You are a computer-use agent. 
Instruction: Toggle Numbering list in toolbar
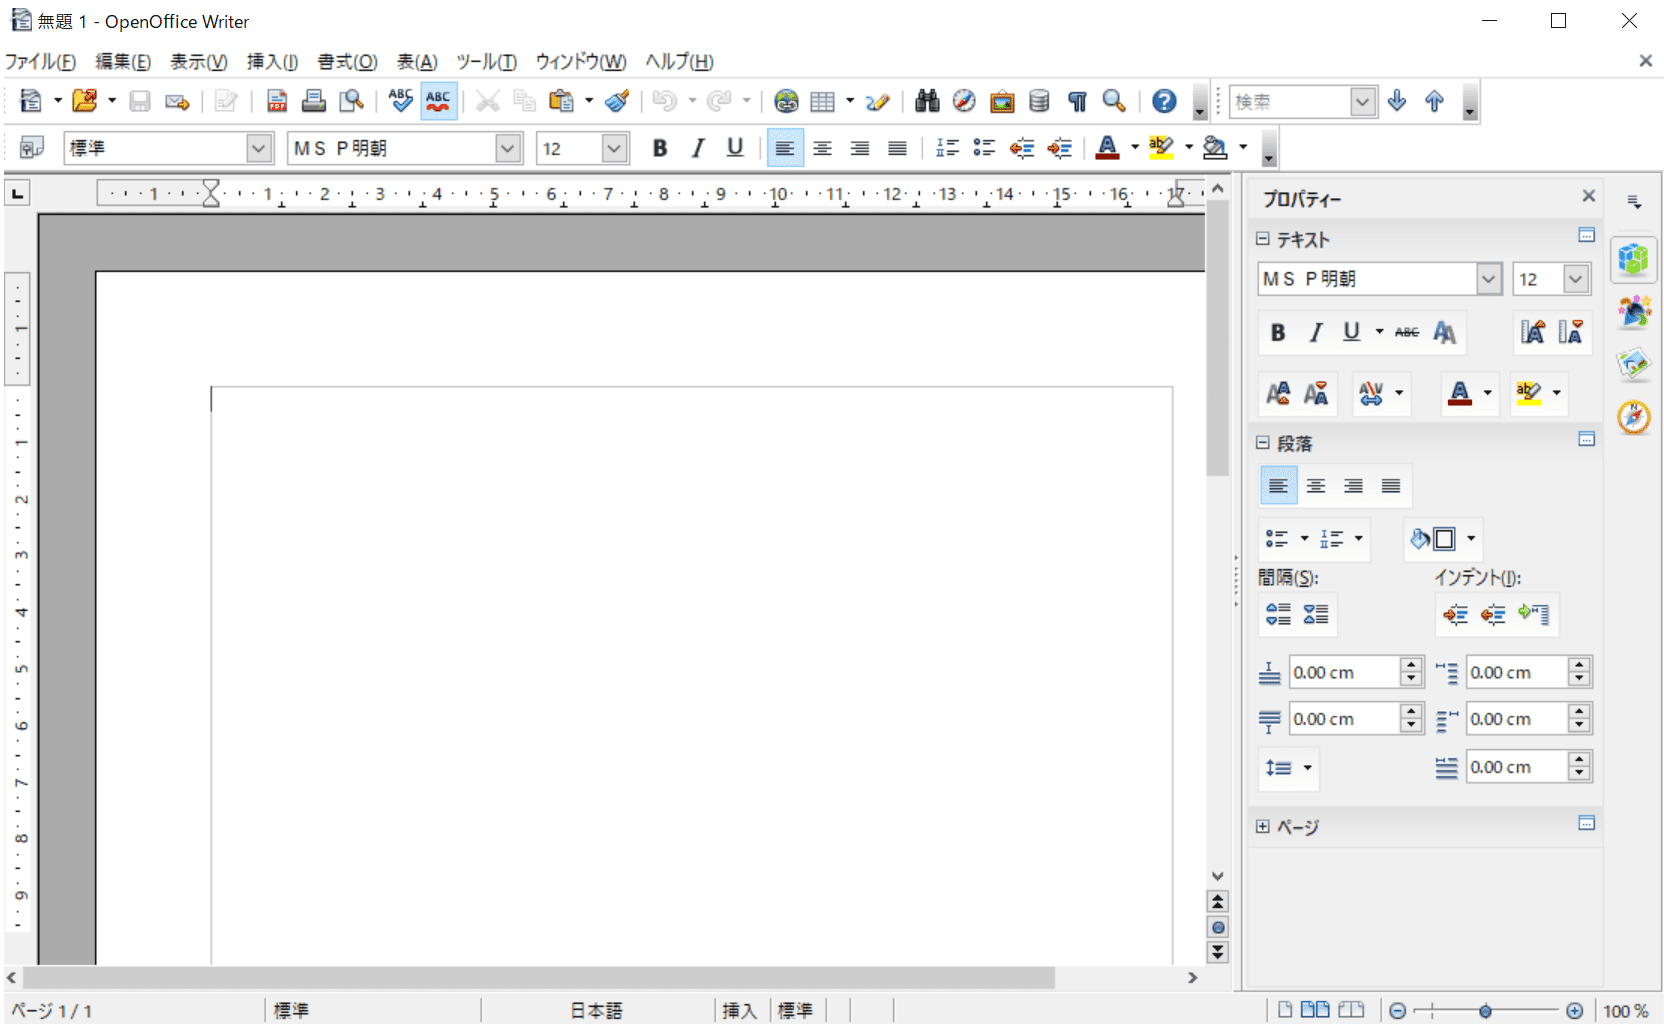click(947, 148)
